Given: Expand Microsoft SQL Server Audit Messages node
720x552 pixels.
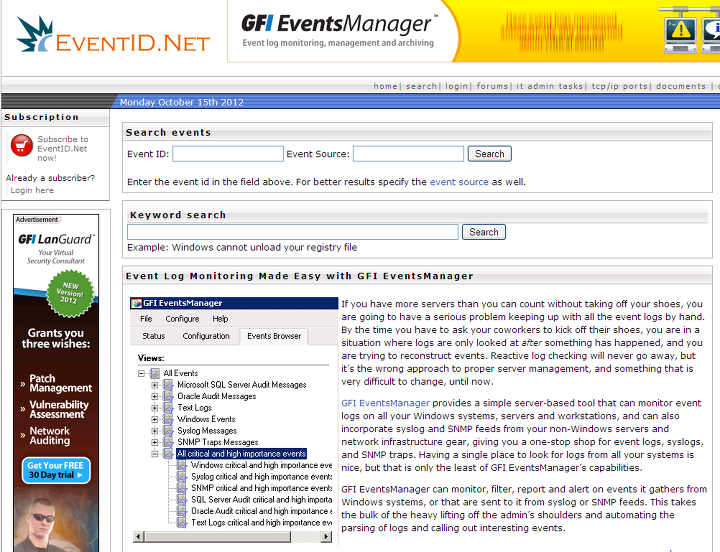Looking at the screenshot, I should (155, 385).
